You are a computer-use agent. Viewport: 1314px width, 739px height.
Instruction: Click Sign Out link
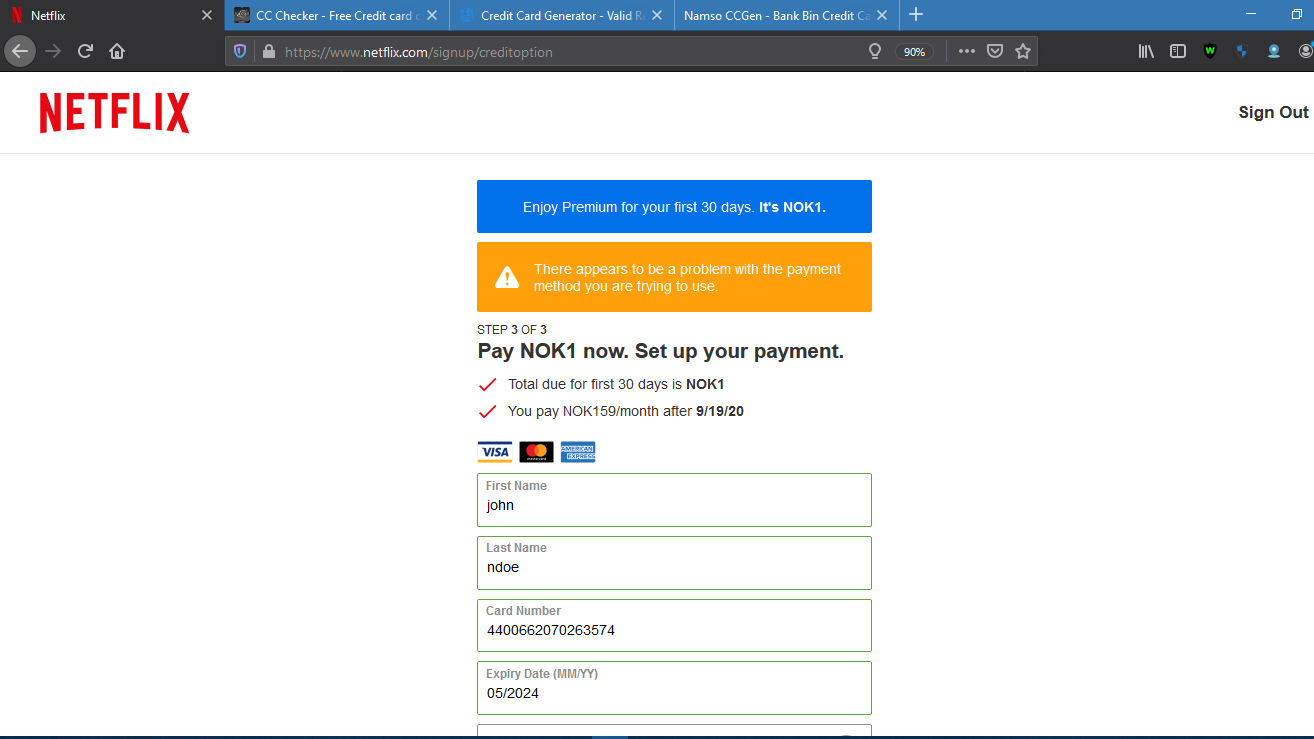coord(1273,112)
